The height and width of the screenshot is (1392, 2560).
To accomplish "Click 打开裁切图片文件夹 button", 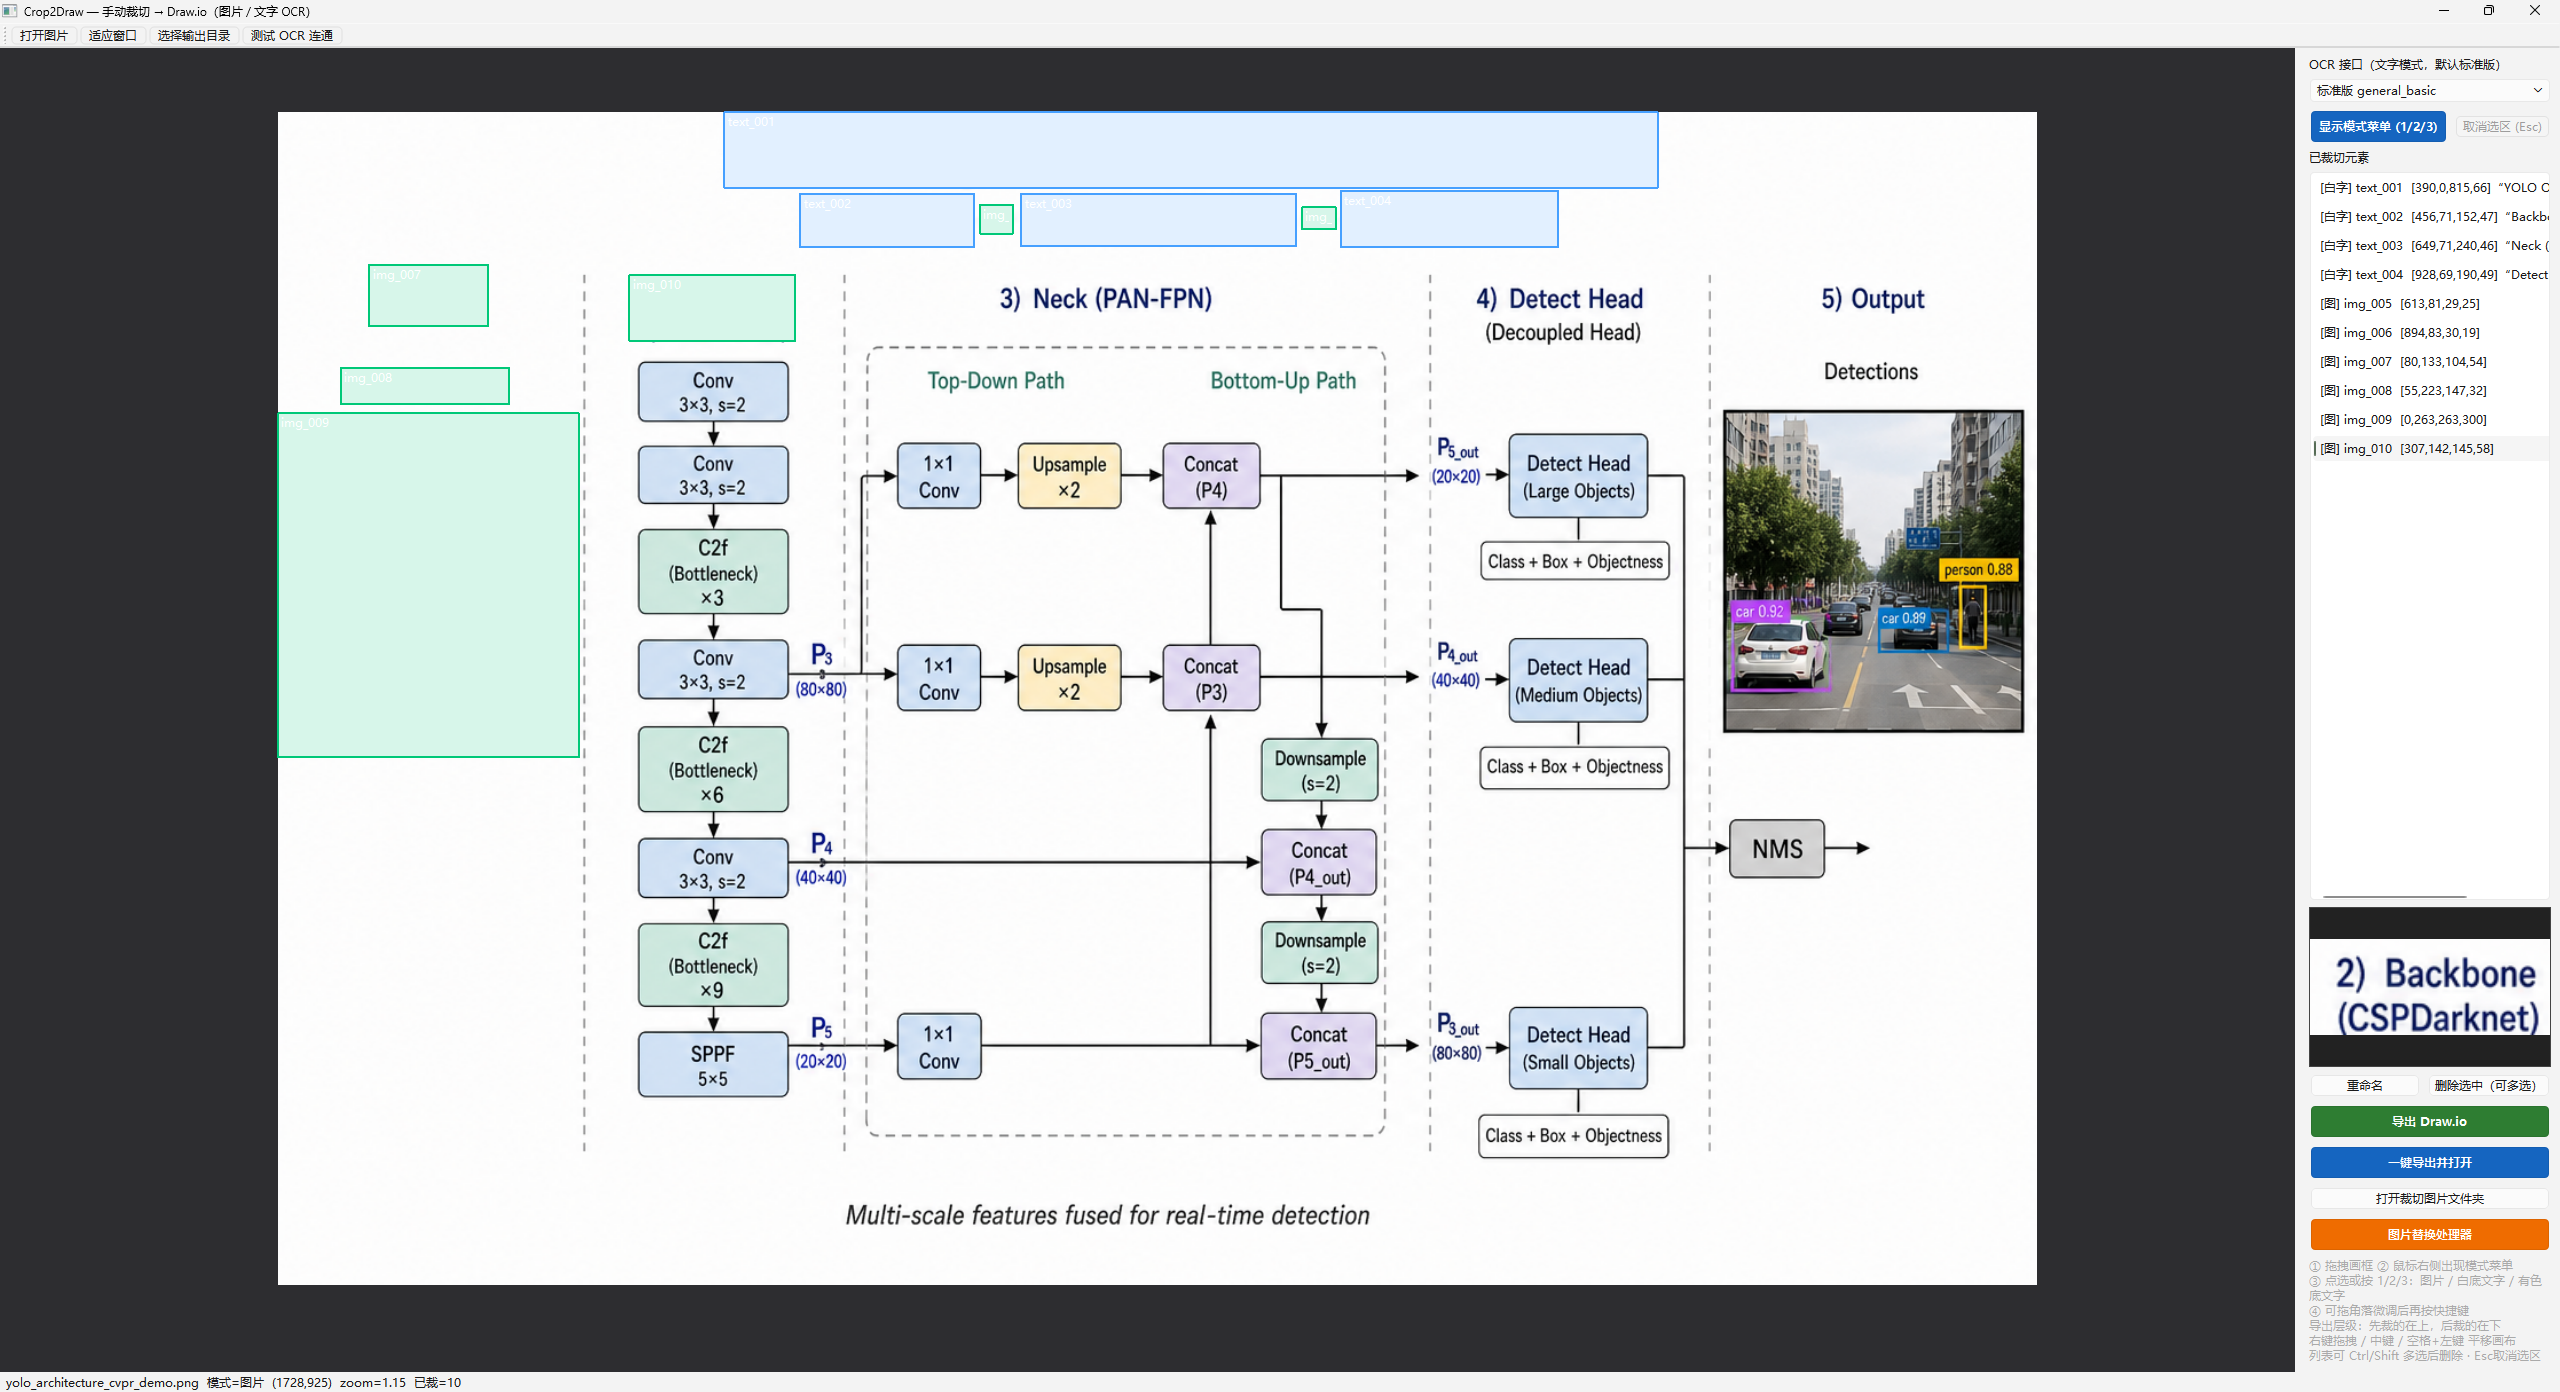I will point(2429,1199).
